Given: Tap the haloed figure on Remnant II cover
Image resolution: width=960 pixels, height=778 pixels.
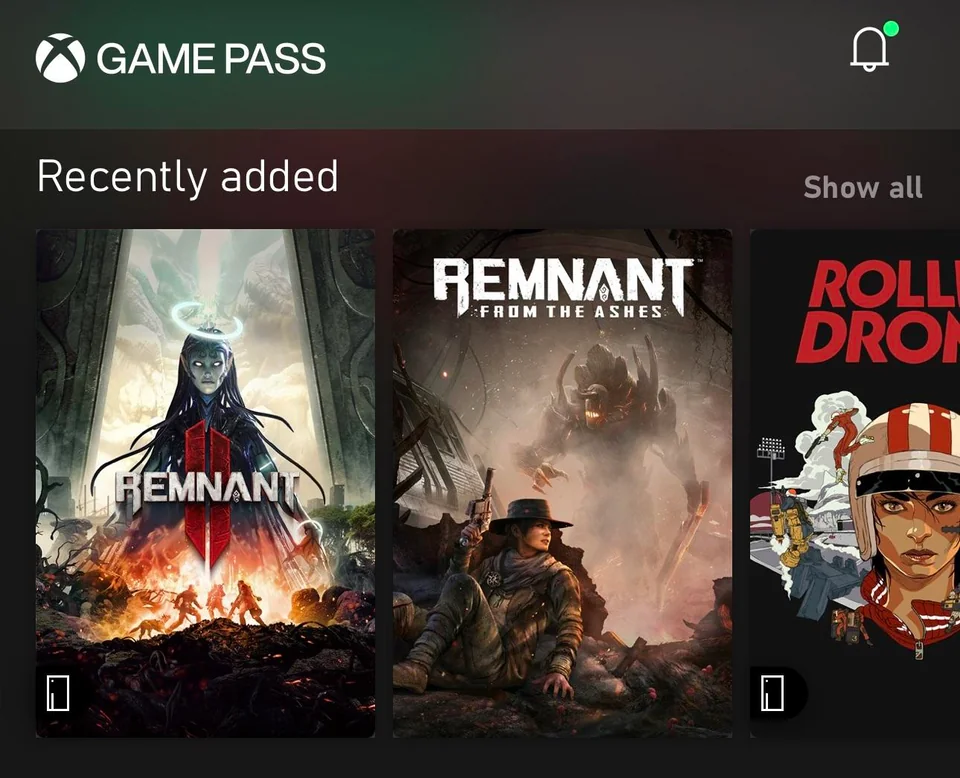Looking at the screenshot, I should click(x=206, y=392).
